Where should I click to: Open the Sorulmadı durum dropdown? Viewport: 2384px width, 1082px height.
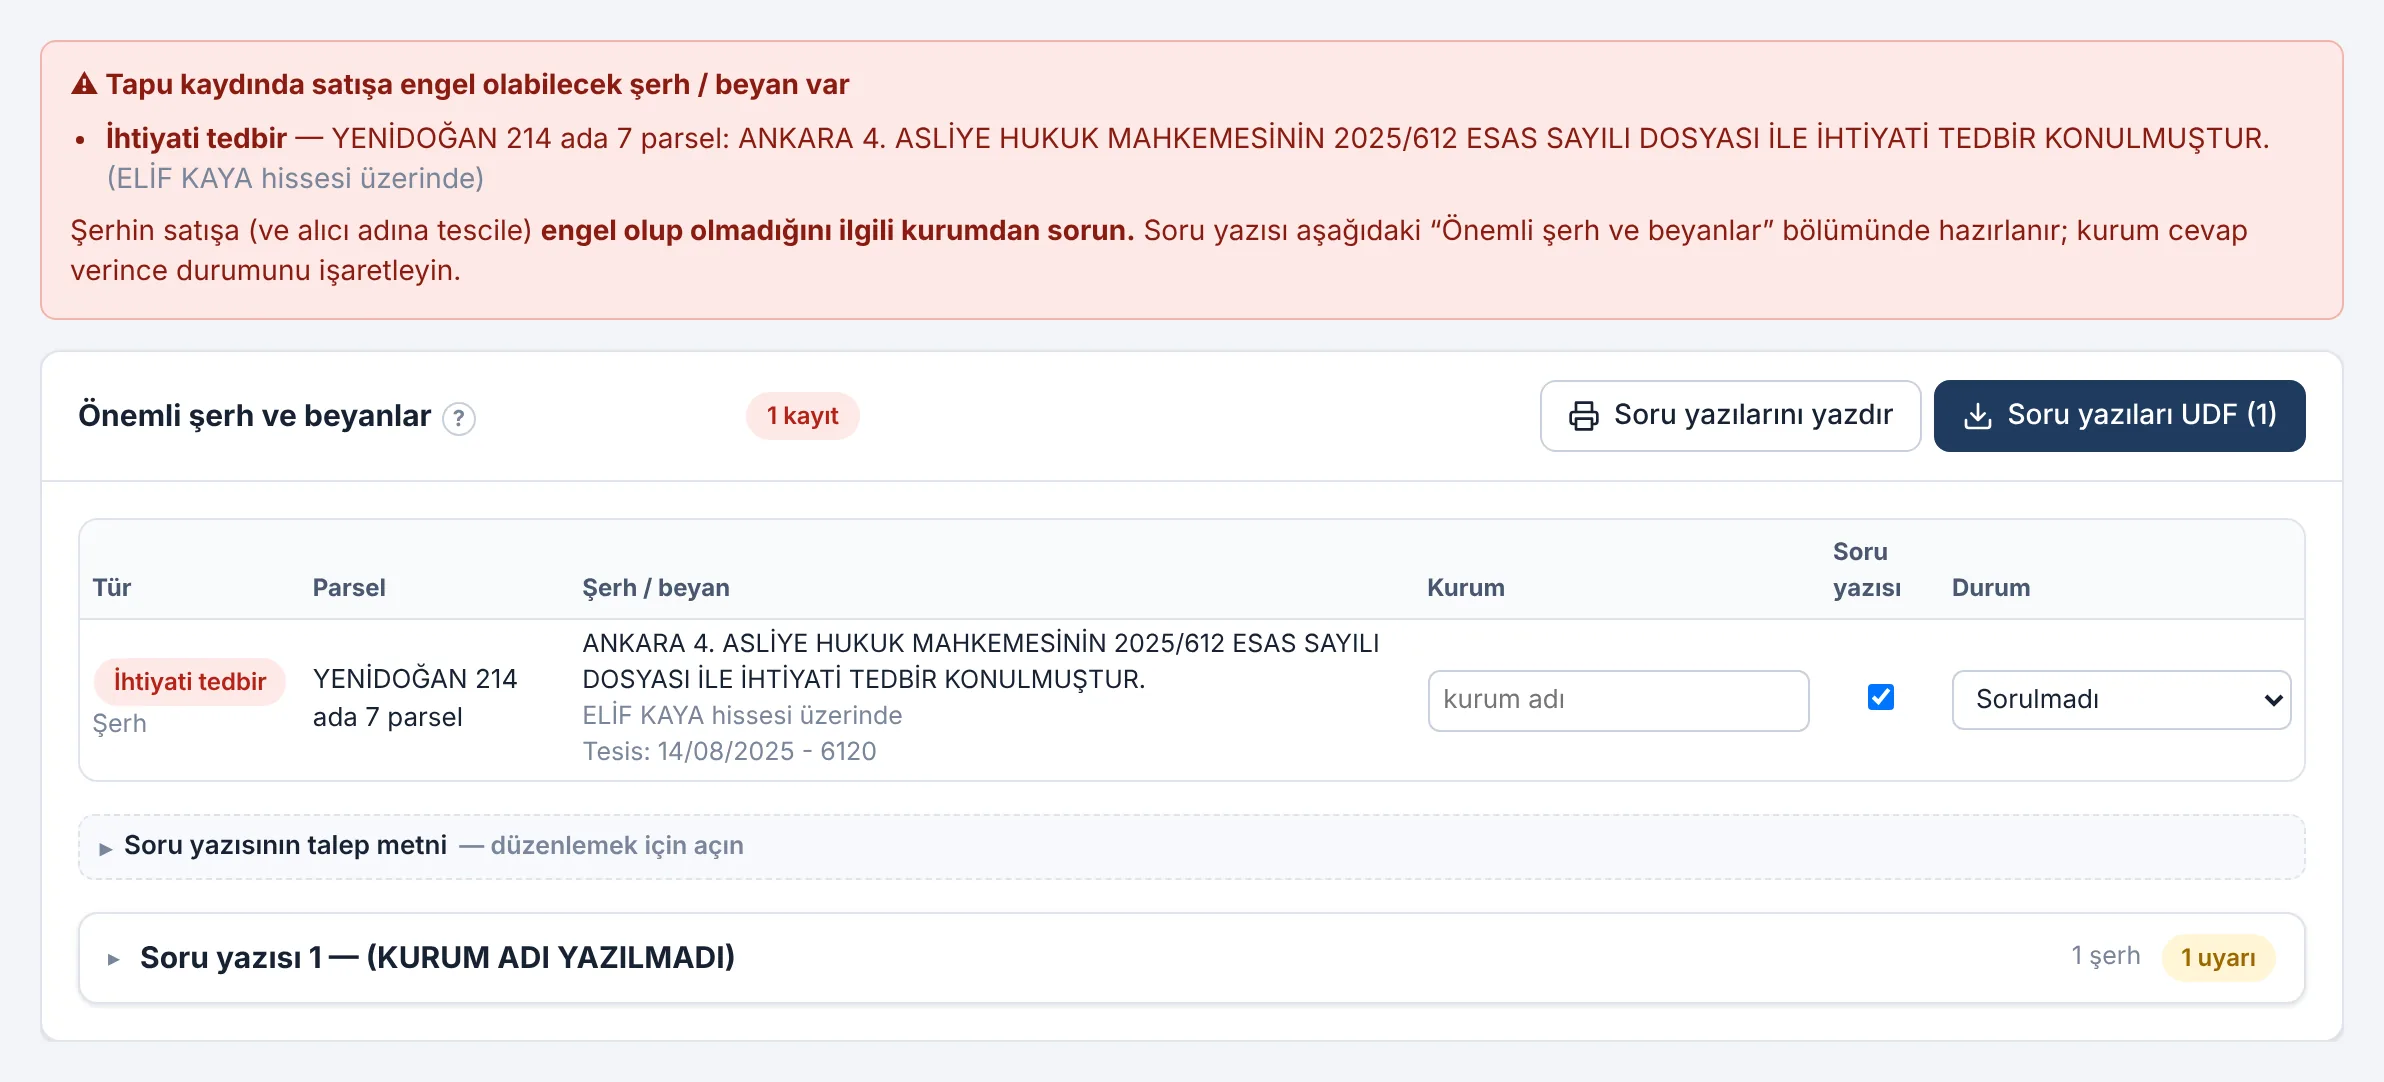coord(2121,700)
